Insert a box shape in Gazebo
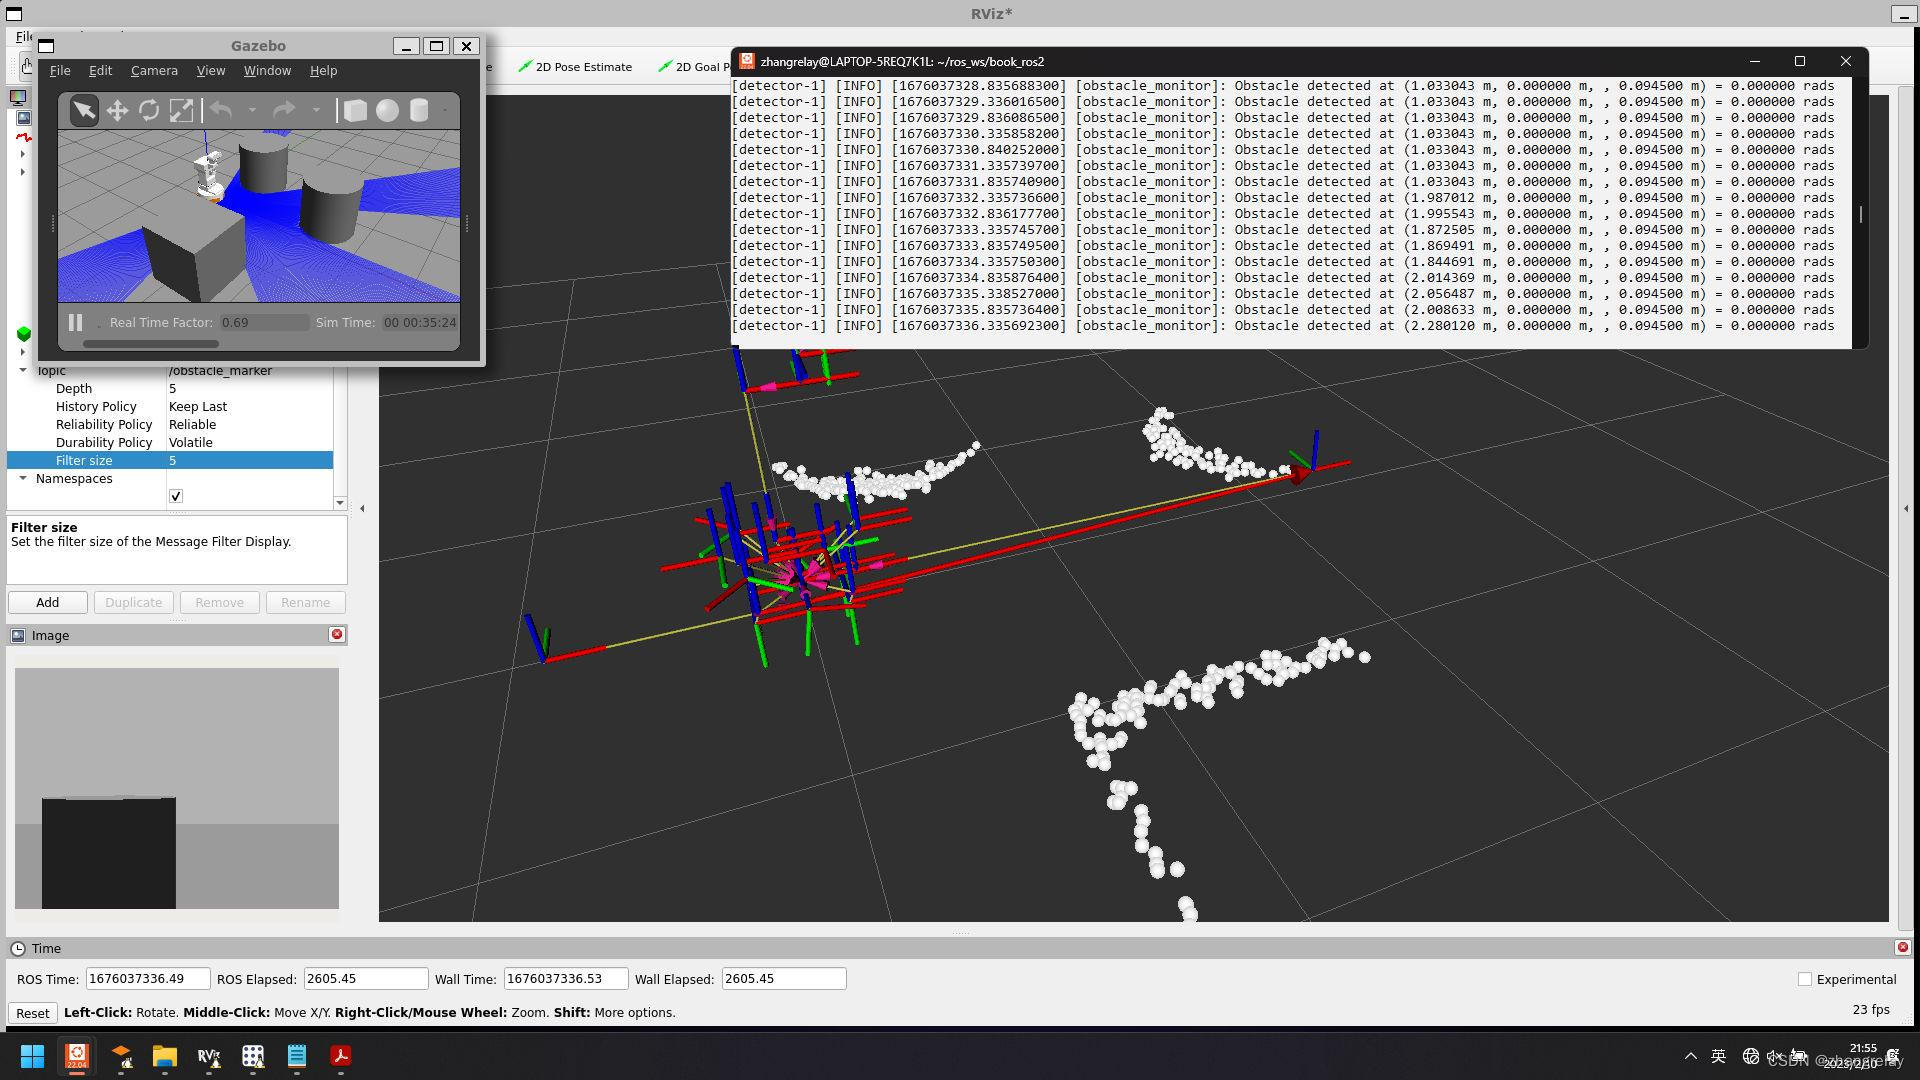Screen dimensions: 1920x1080 [x=355, y=110]
